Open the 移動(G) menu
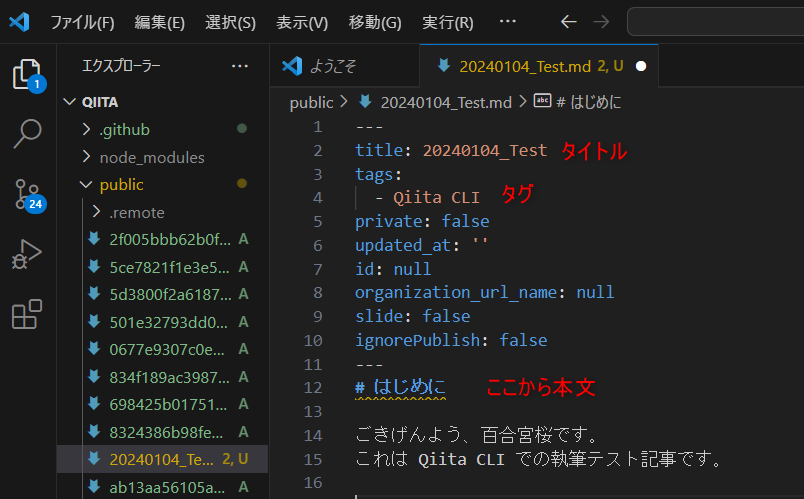 pyautogui.click(x=375, y=23)
